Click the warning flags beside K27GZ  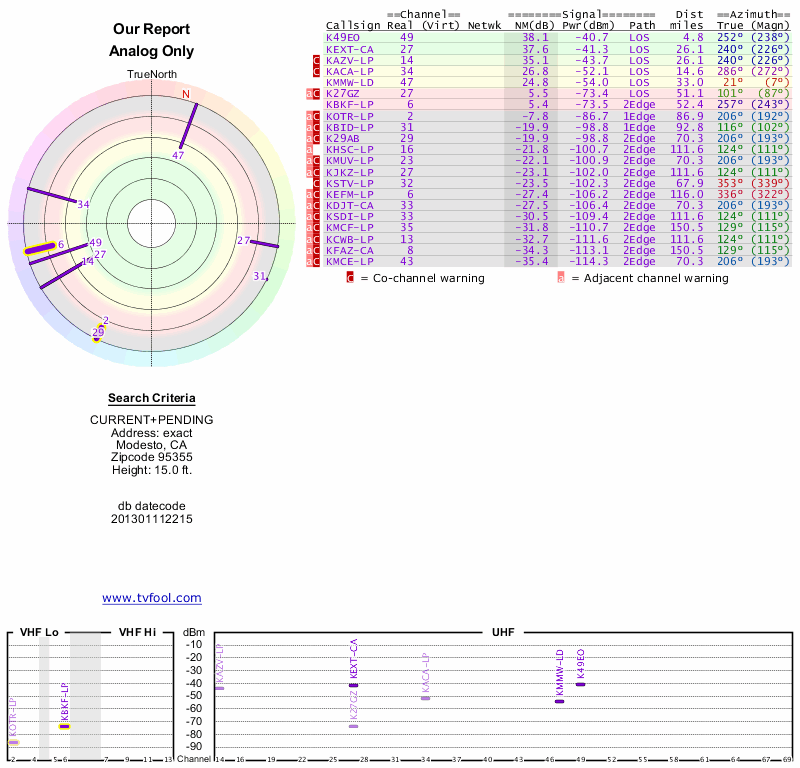point(313,93)
